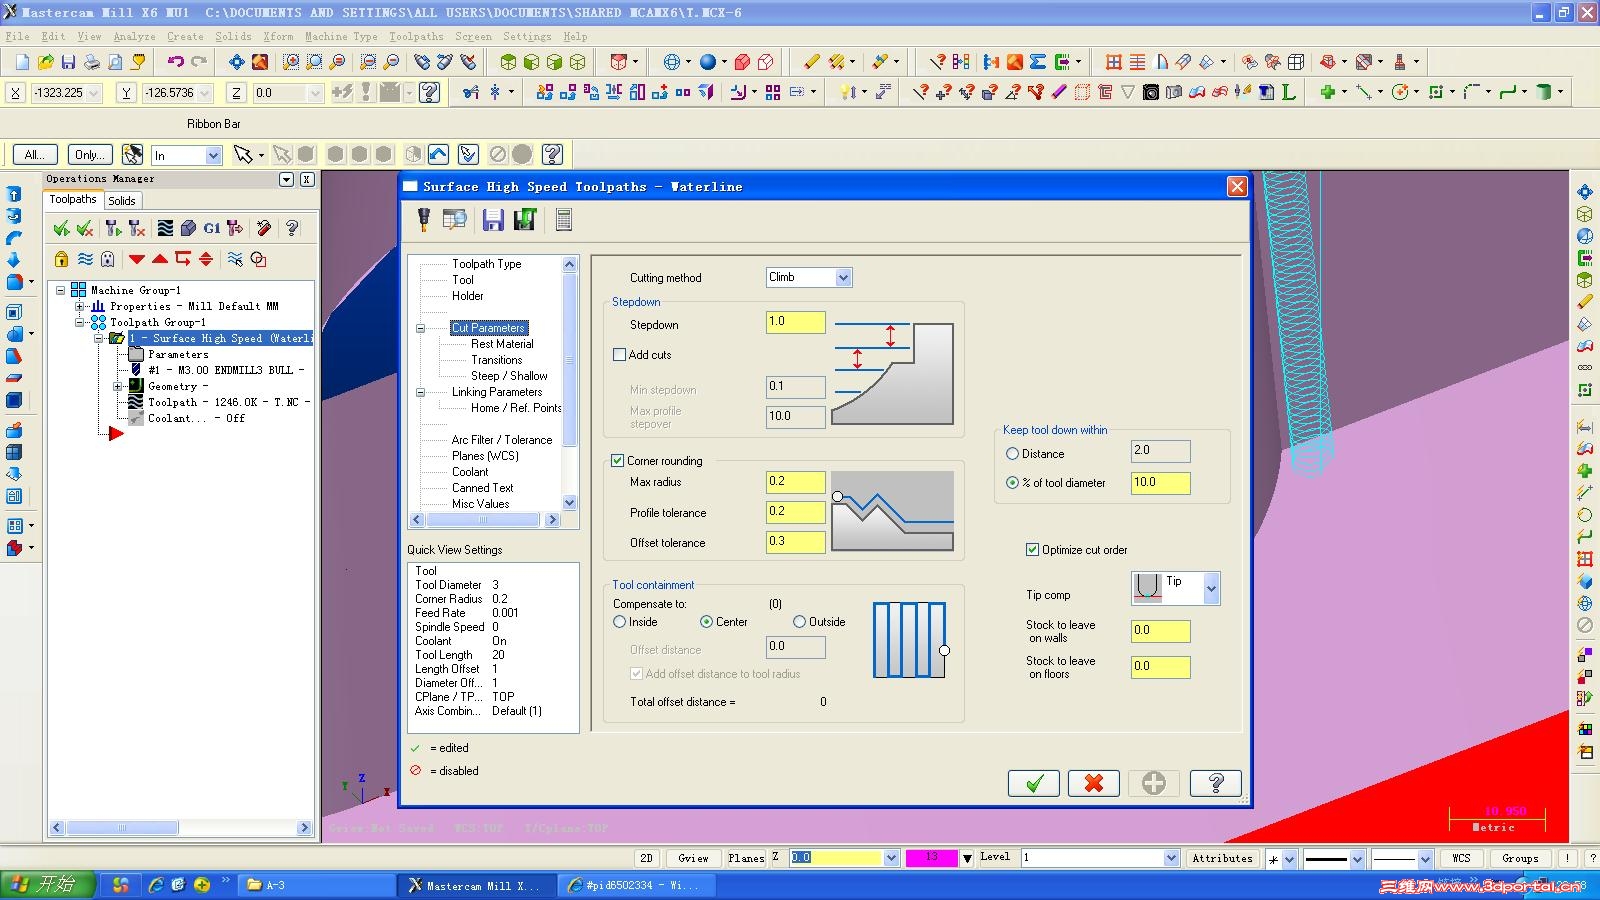
Task: Open the Windows Start button
Action: 48,885
